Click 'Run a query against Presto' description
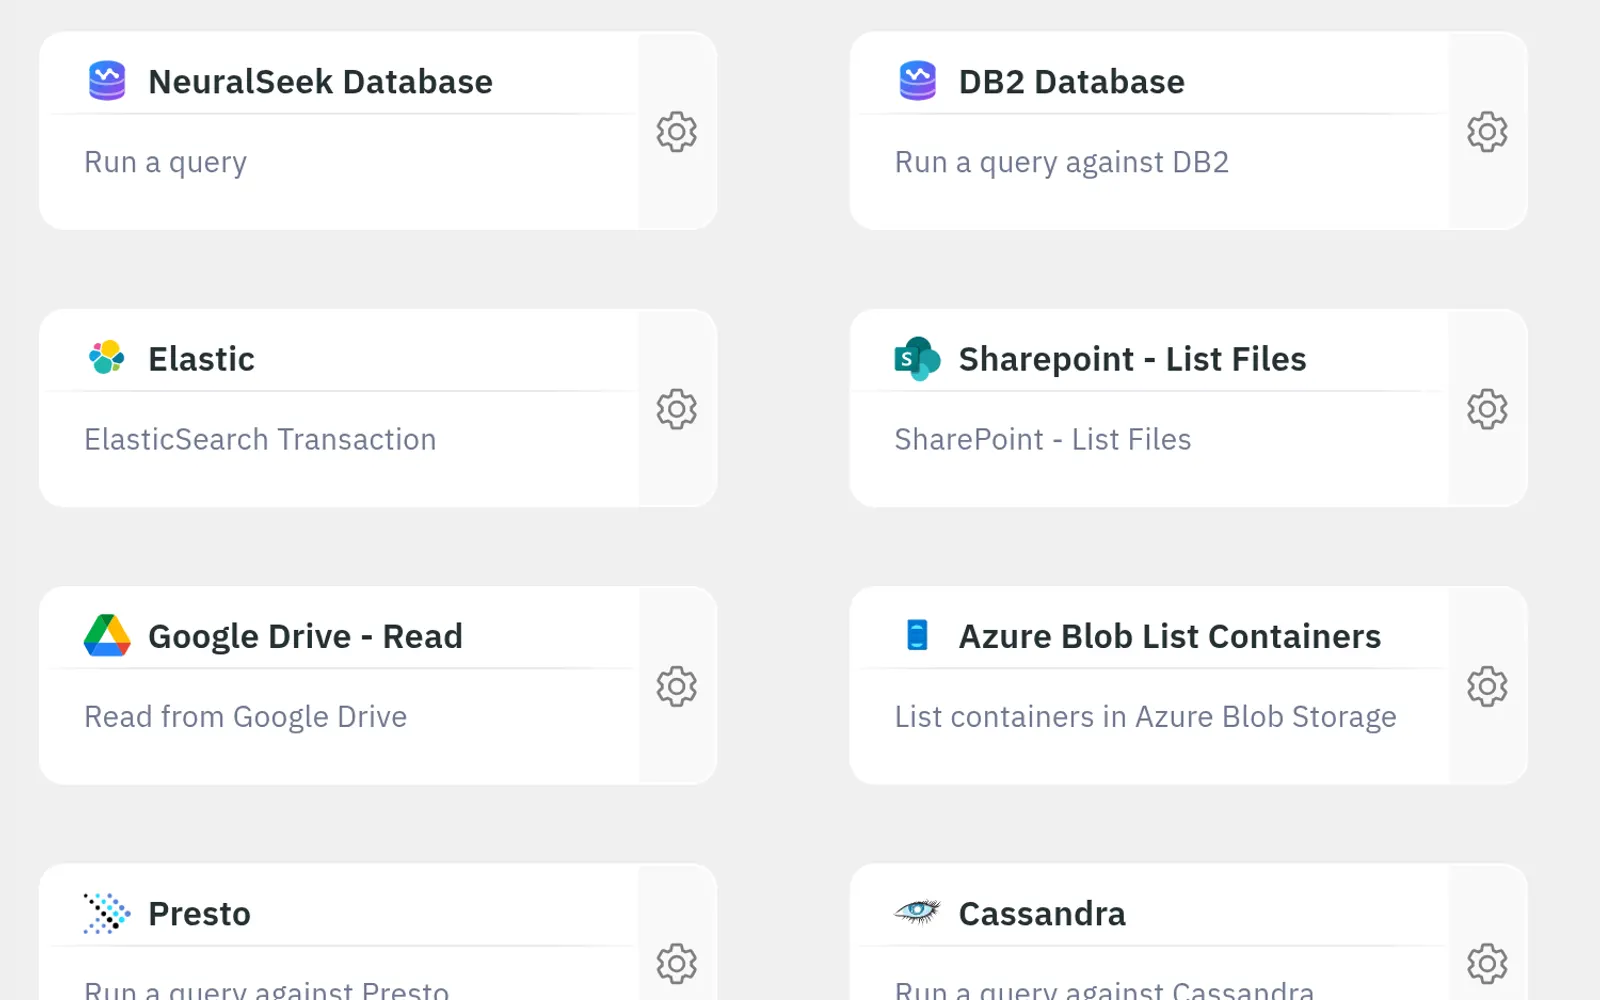The image size is (1600, 1000). [266, 990]
